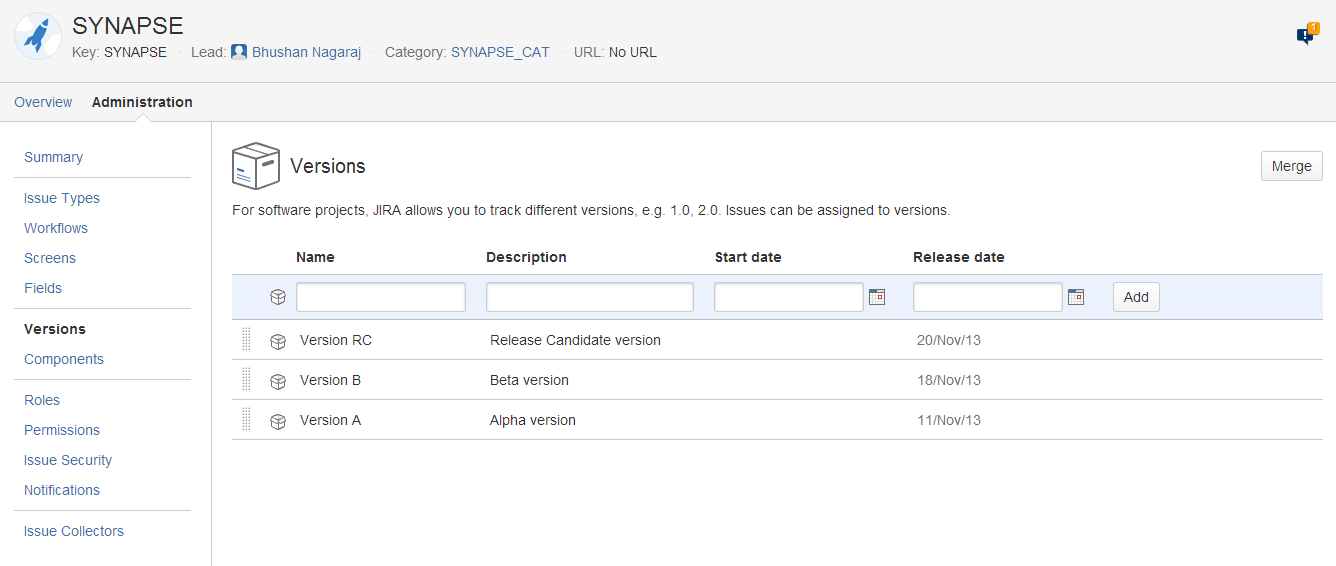The width and height of the screenshot is (1336, 566).
Task: Go to Workflows in the sidebar
Action: [x=56, y=228]
